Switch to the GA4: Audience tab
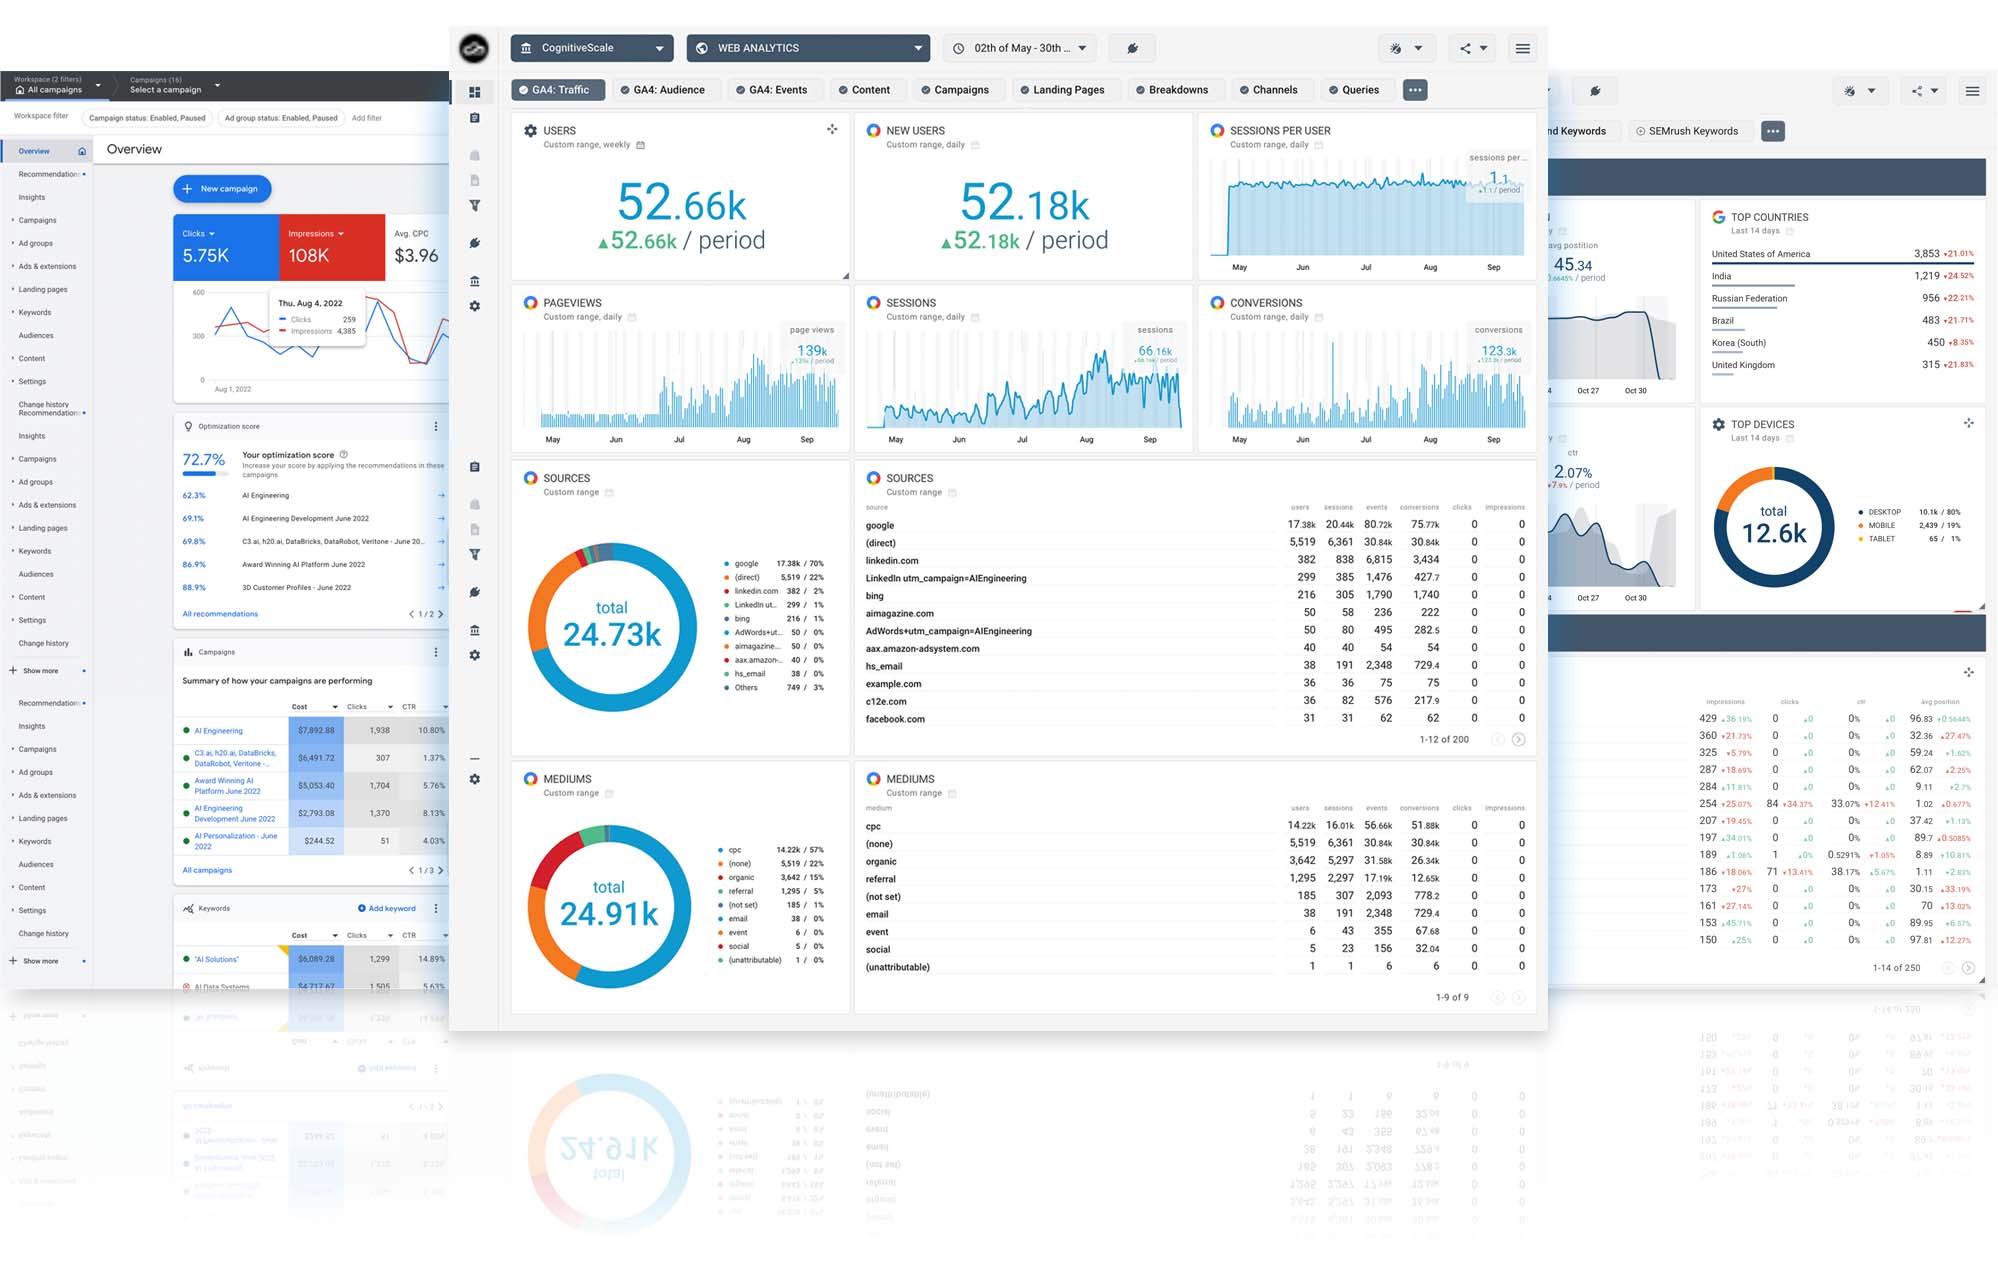This screenshot has height=1281, width=1998. coord(662,90)
